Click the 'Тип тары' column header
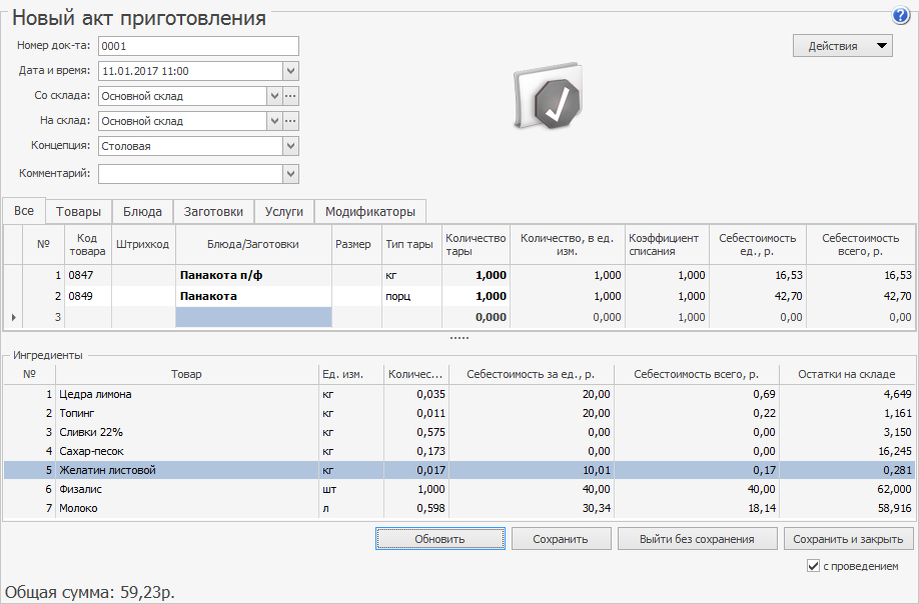 (x=411, y=244)
